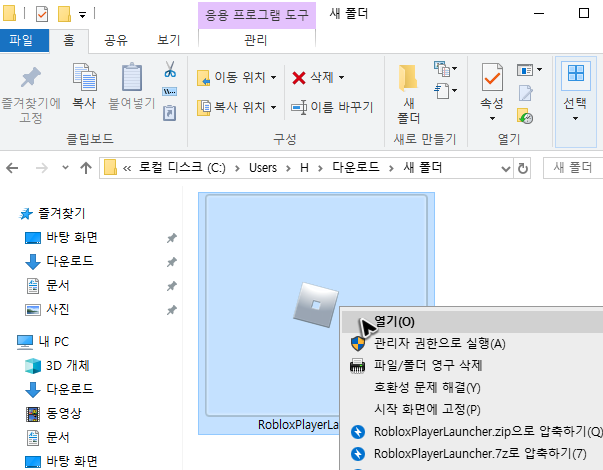This screenshot has width=603, height=470.
Task: Expand address bar history dropdown
Action: click(506, 168)
